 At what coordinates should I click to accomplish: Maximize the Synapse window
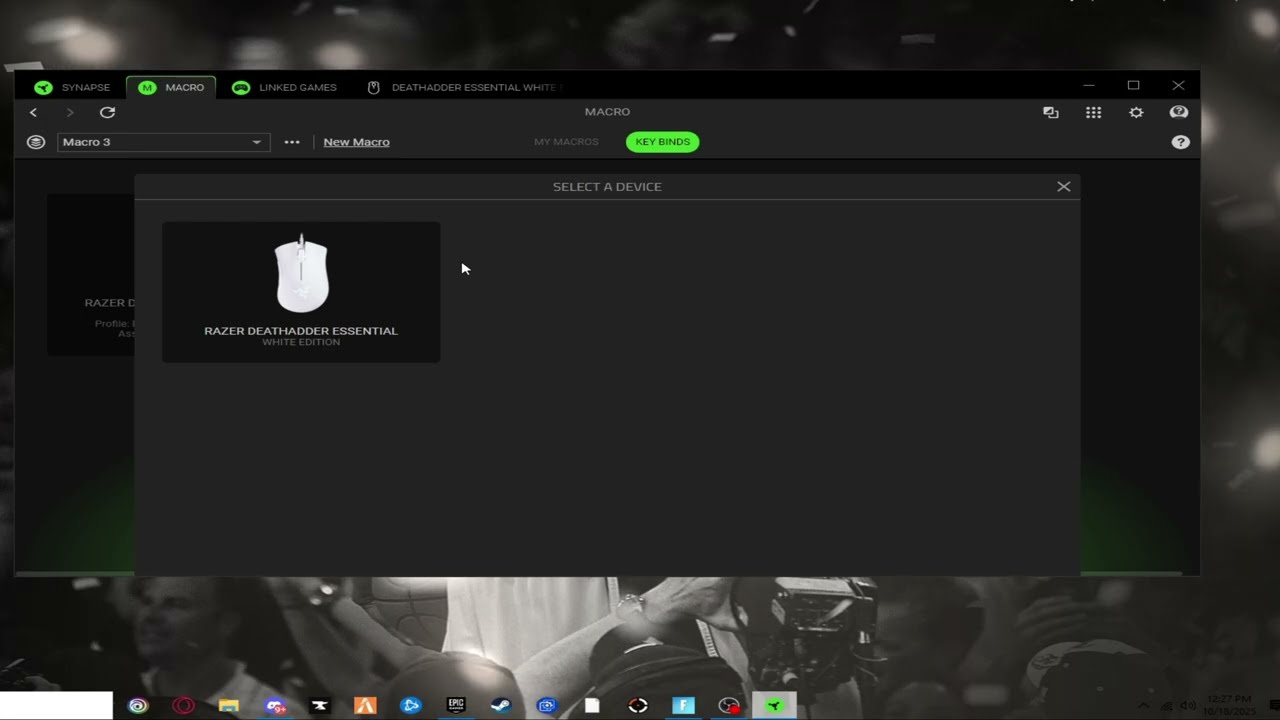tap(1133, 86)
